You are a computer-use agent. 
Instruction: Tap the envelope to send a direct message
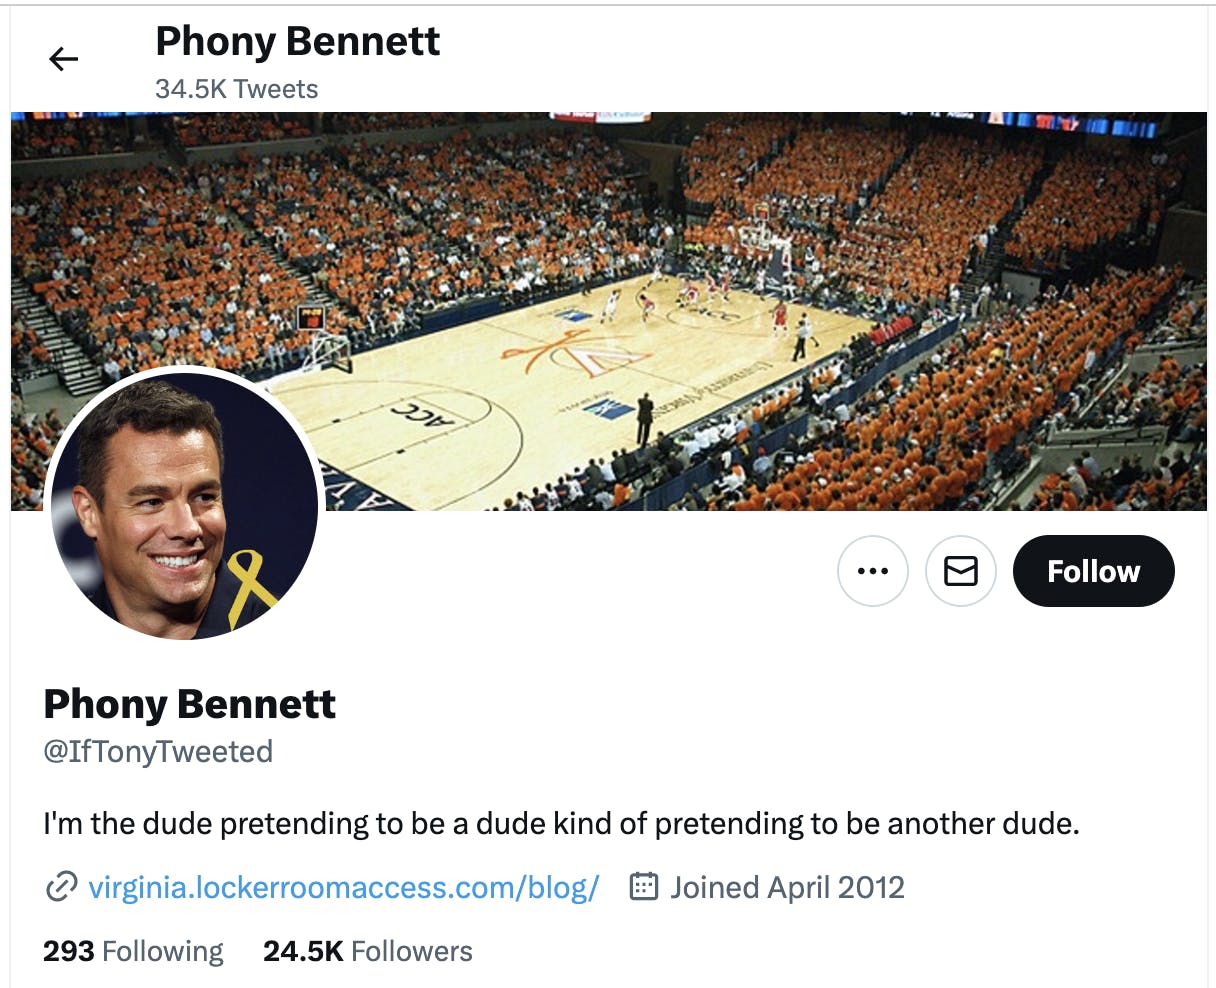tap(960, 571)
